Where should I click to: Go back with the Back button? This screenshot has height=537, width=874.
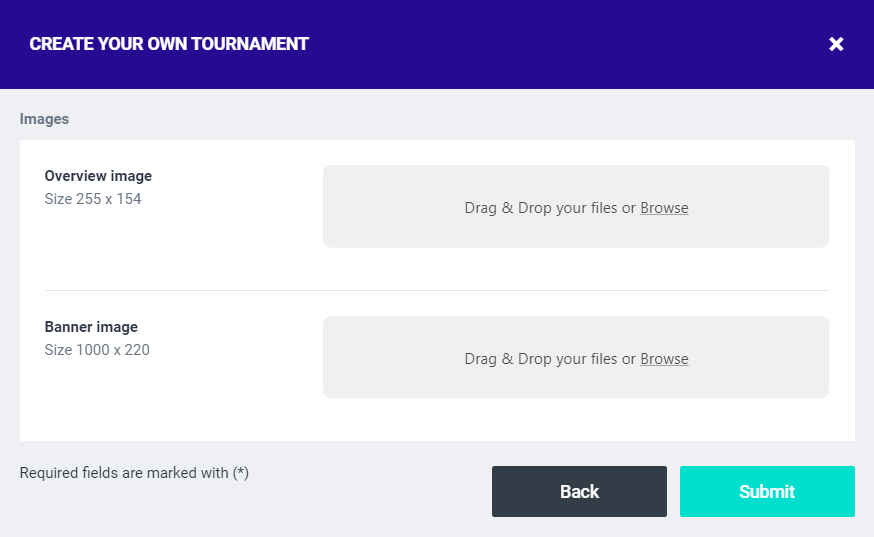coord(579,491)
